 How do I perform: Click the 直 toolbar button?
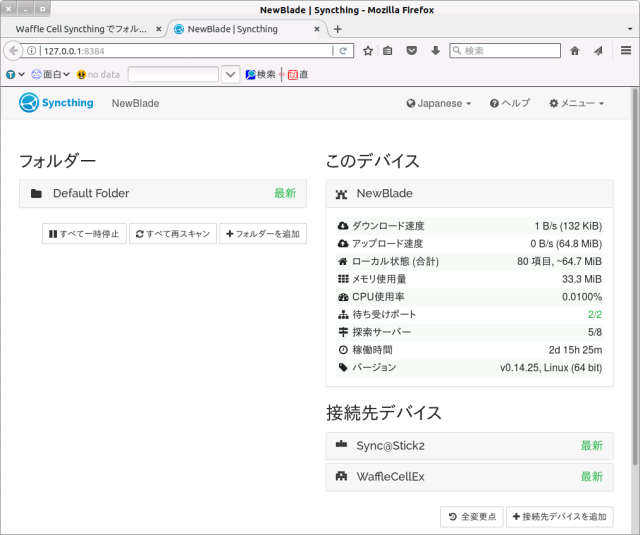pyautogui.click(x=298, y=75)
